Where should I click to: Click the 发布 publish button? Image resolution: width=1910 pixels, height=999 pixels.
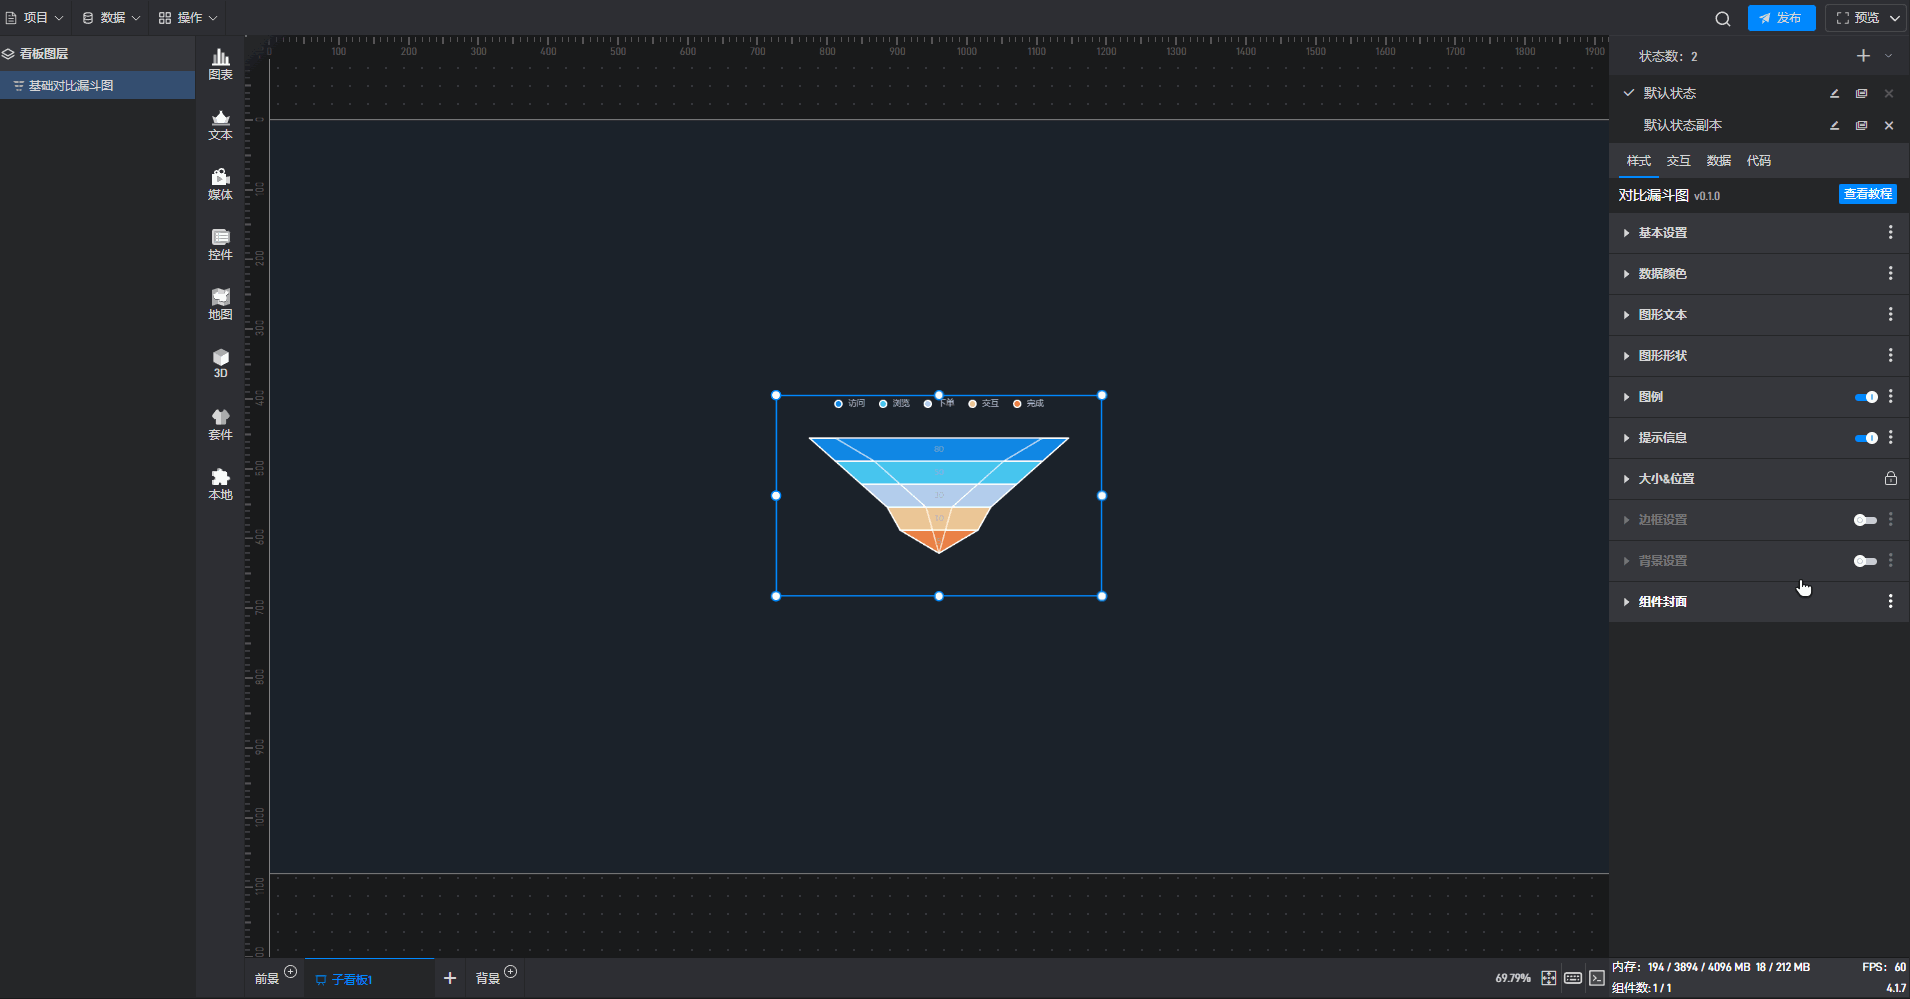[x=1781, y=18]
